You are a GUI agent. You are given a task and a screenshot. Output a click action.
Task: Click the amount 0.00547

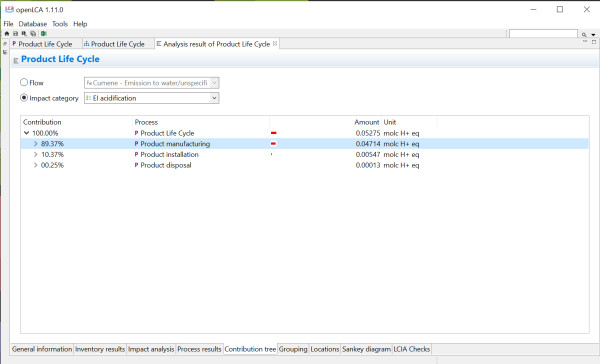(368, 155)
